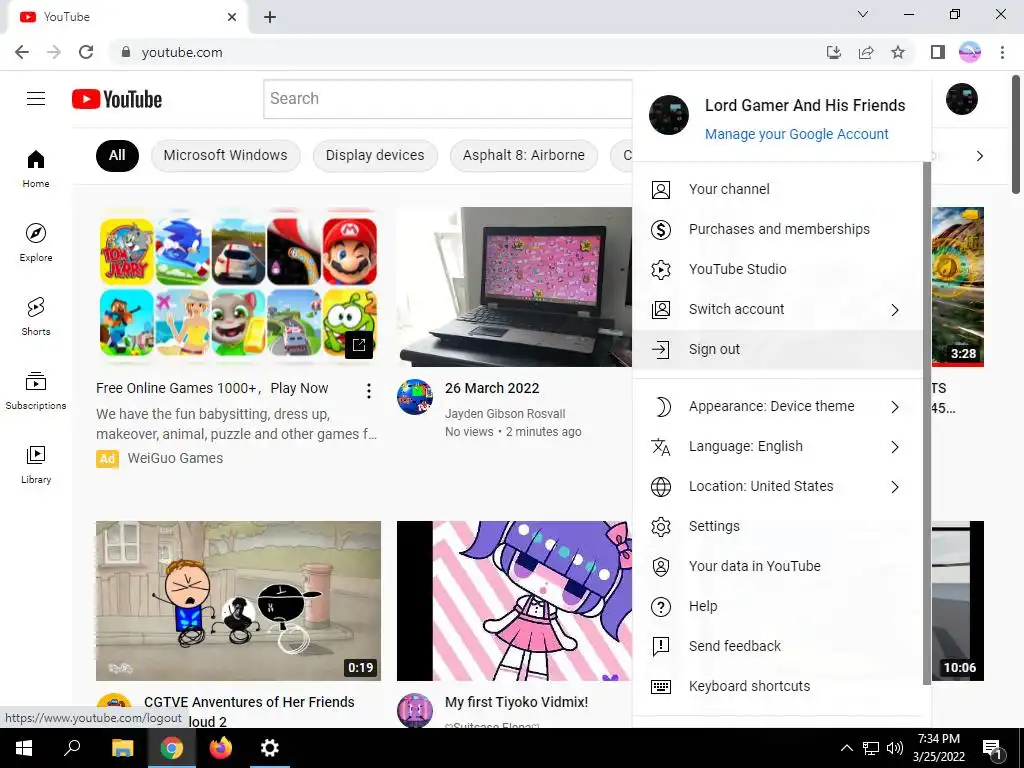The image size is (1024, 768).
Task: Open File Explorer from taskbar
Action: (x=122, y=748)
